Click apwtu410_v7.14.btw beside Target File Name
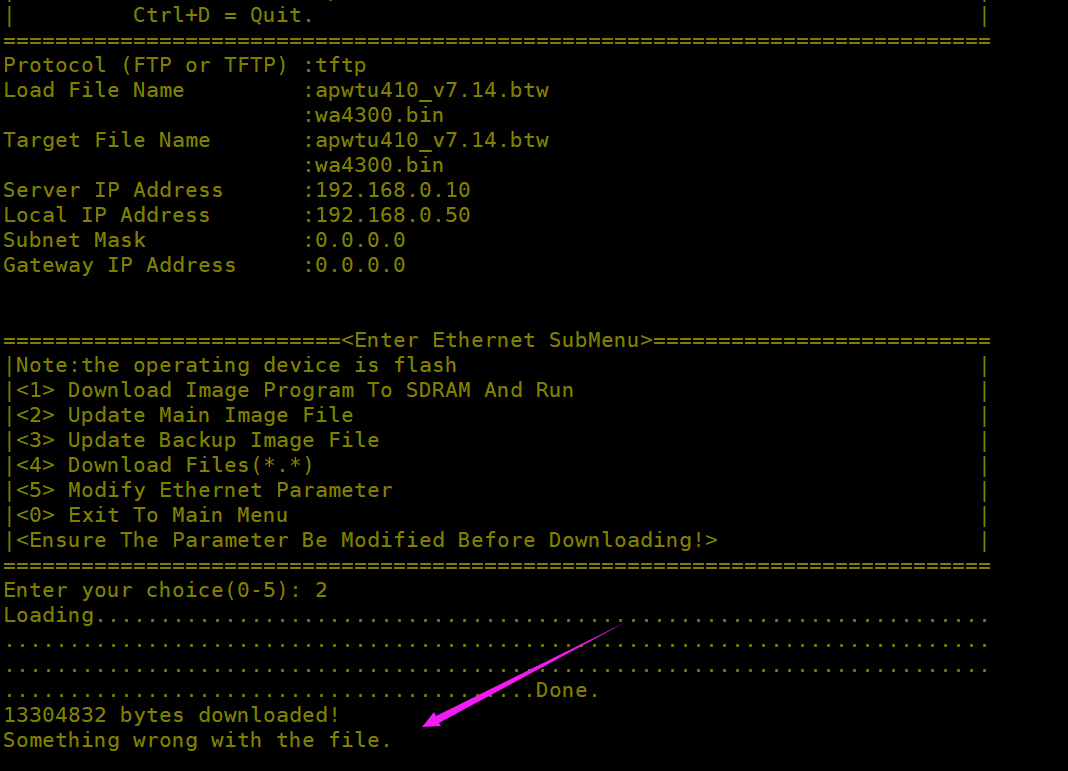This screenshot has height=771, width=1068. click(432, 140)
